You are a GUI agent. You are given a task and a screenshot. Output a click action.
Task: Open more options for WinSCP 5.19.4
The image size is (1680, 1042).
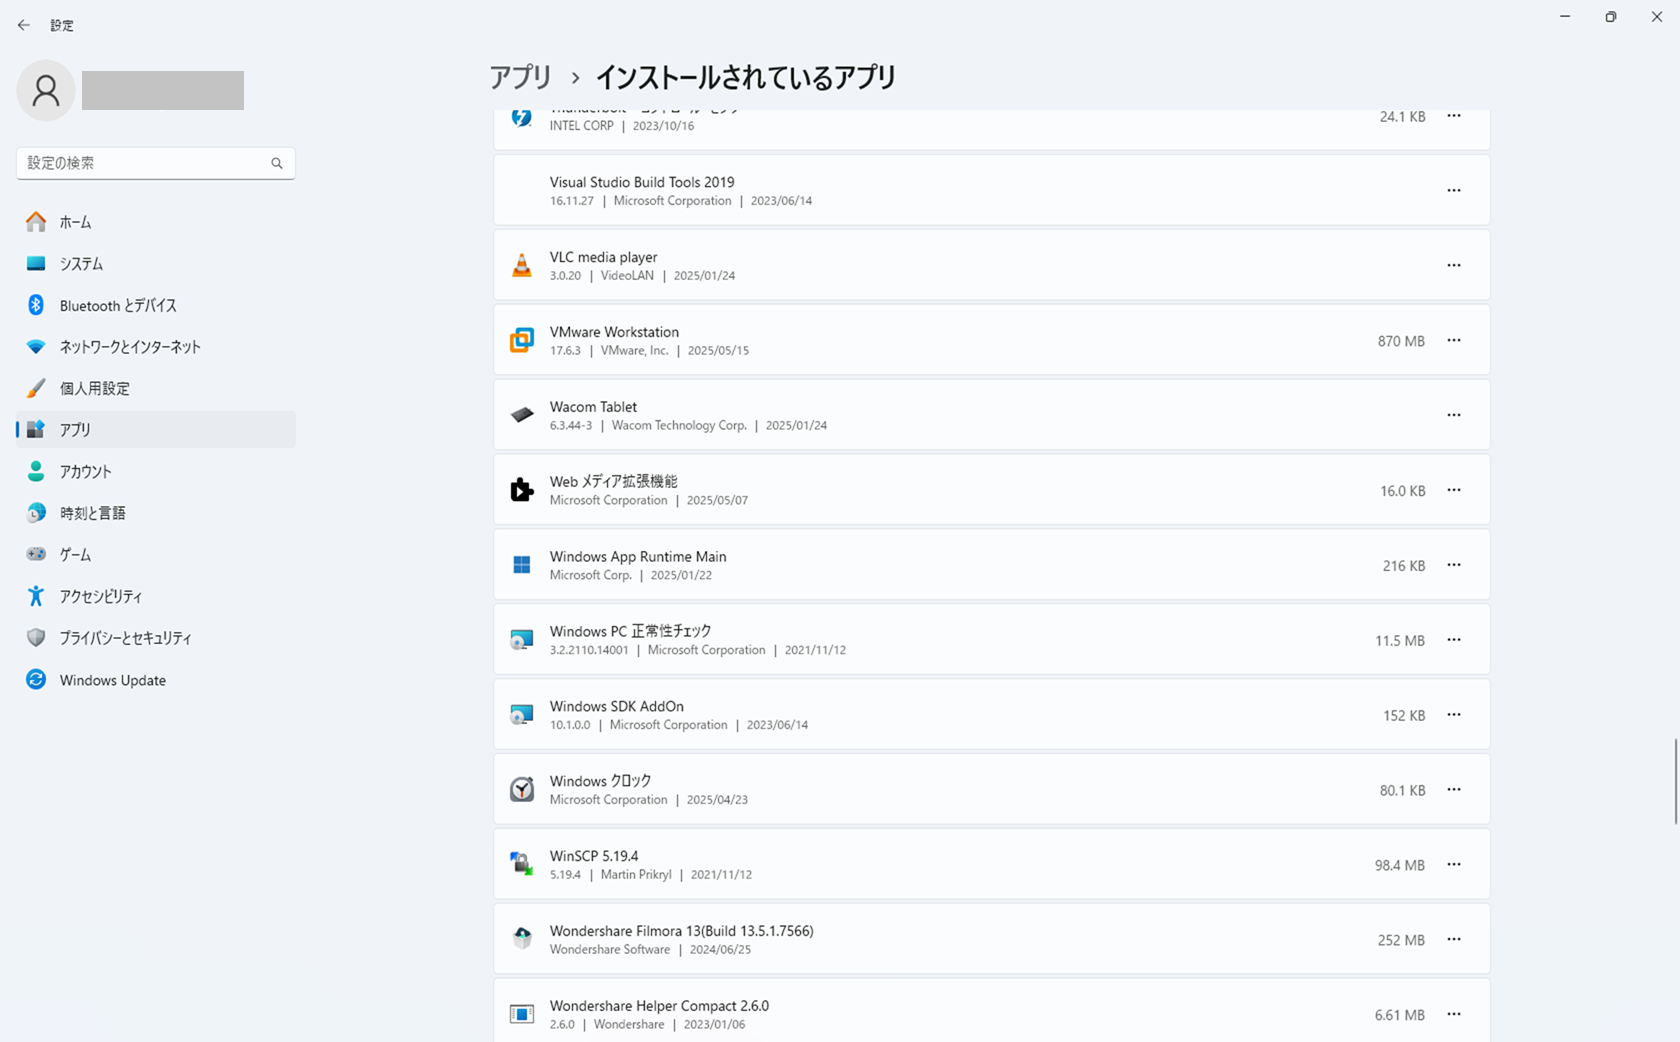pyautogui.click(x=1454, y=865)
